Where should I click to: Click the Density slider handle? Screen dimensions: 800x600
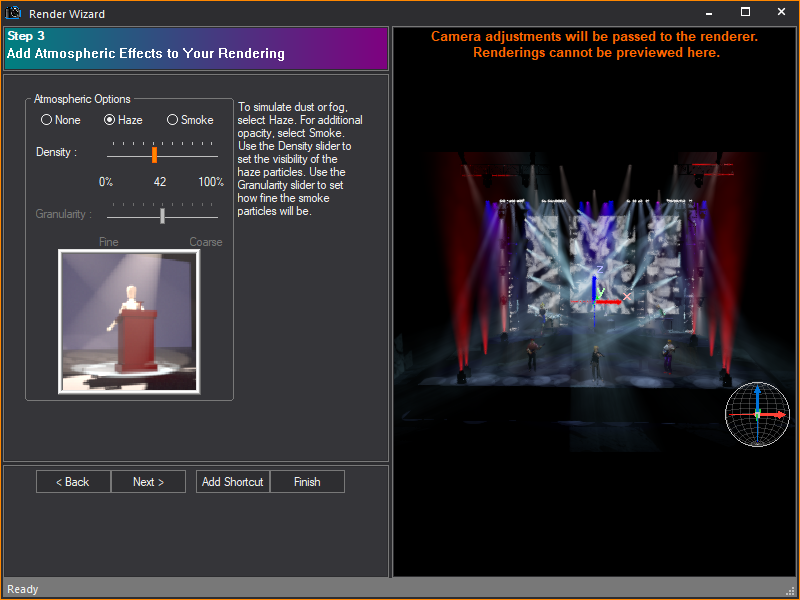155,155
